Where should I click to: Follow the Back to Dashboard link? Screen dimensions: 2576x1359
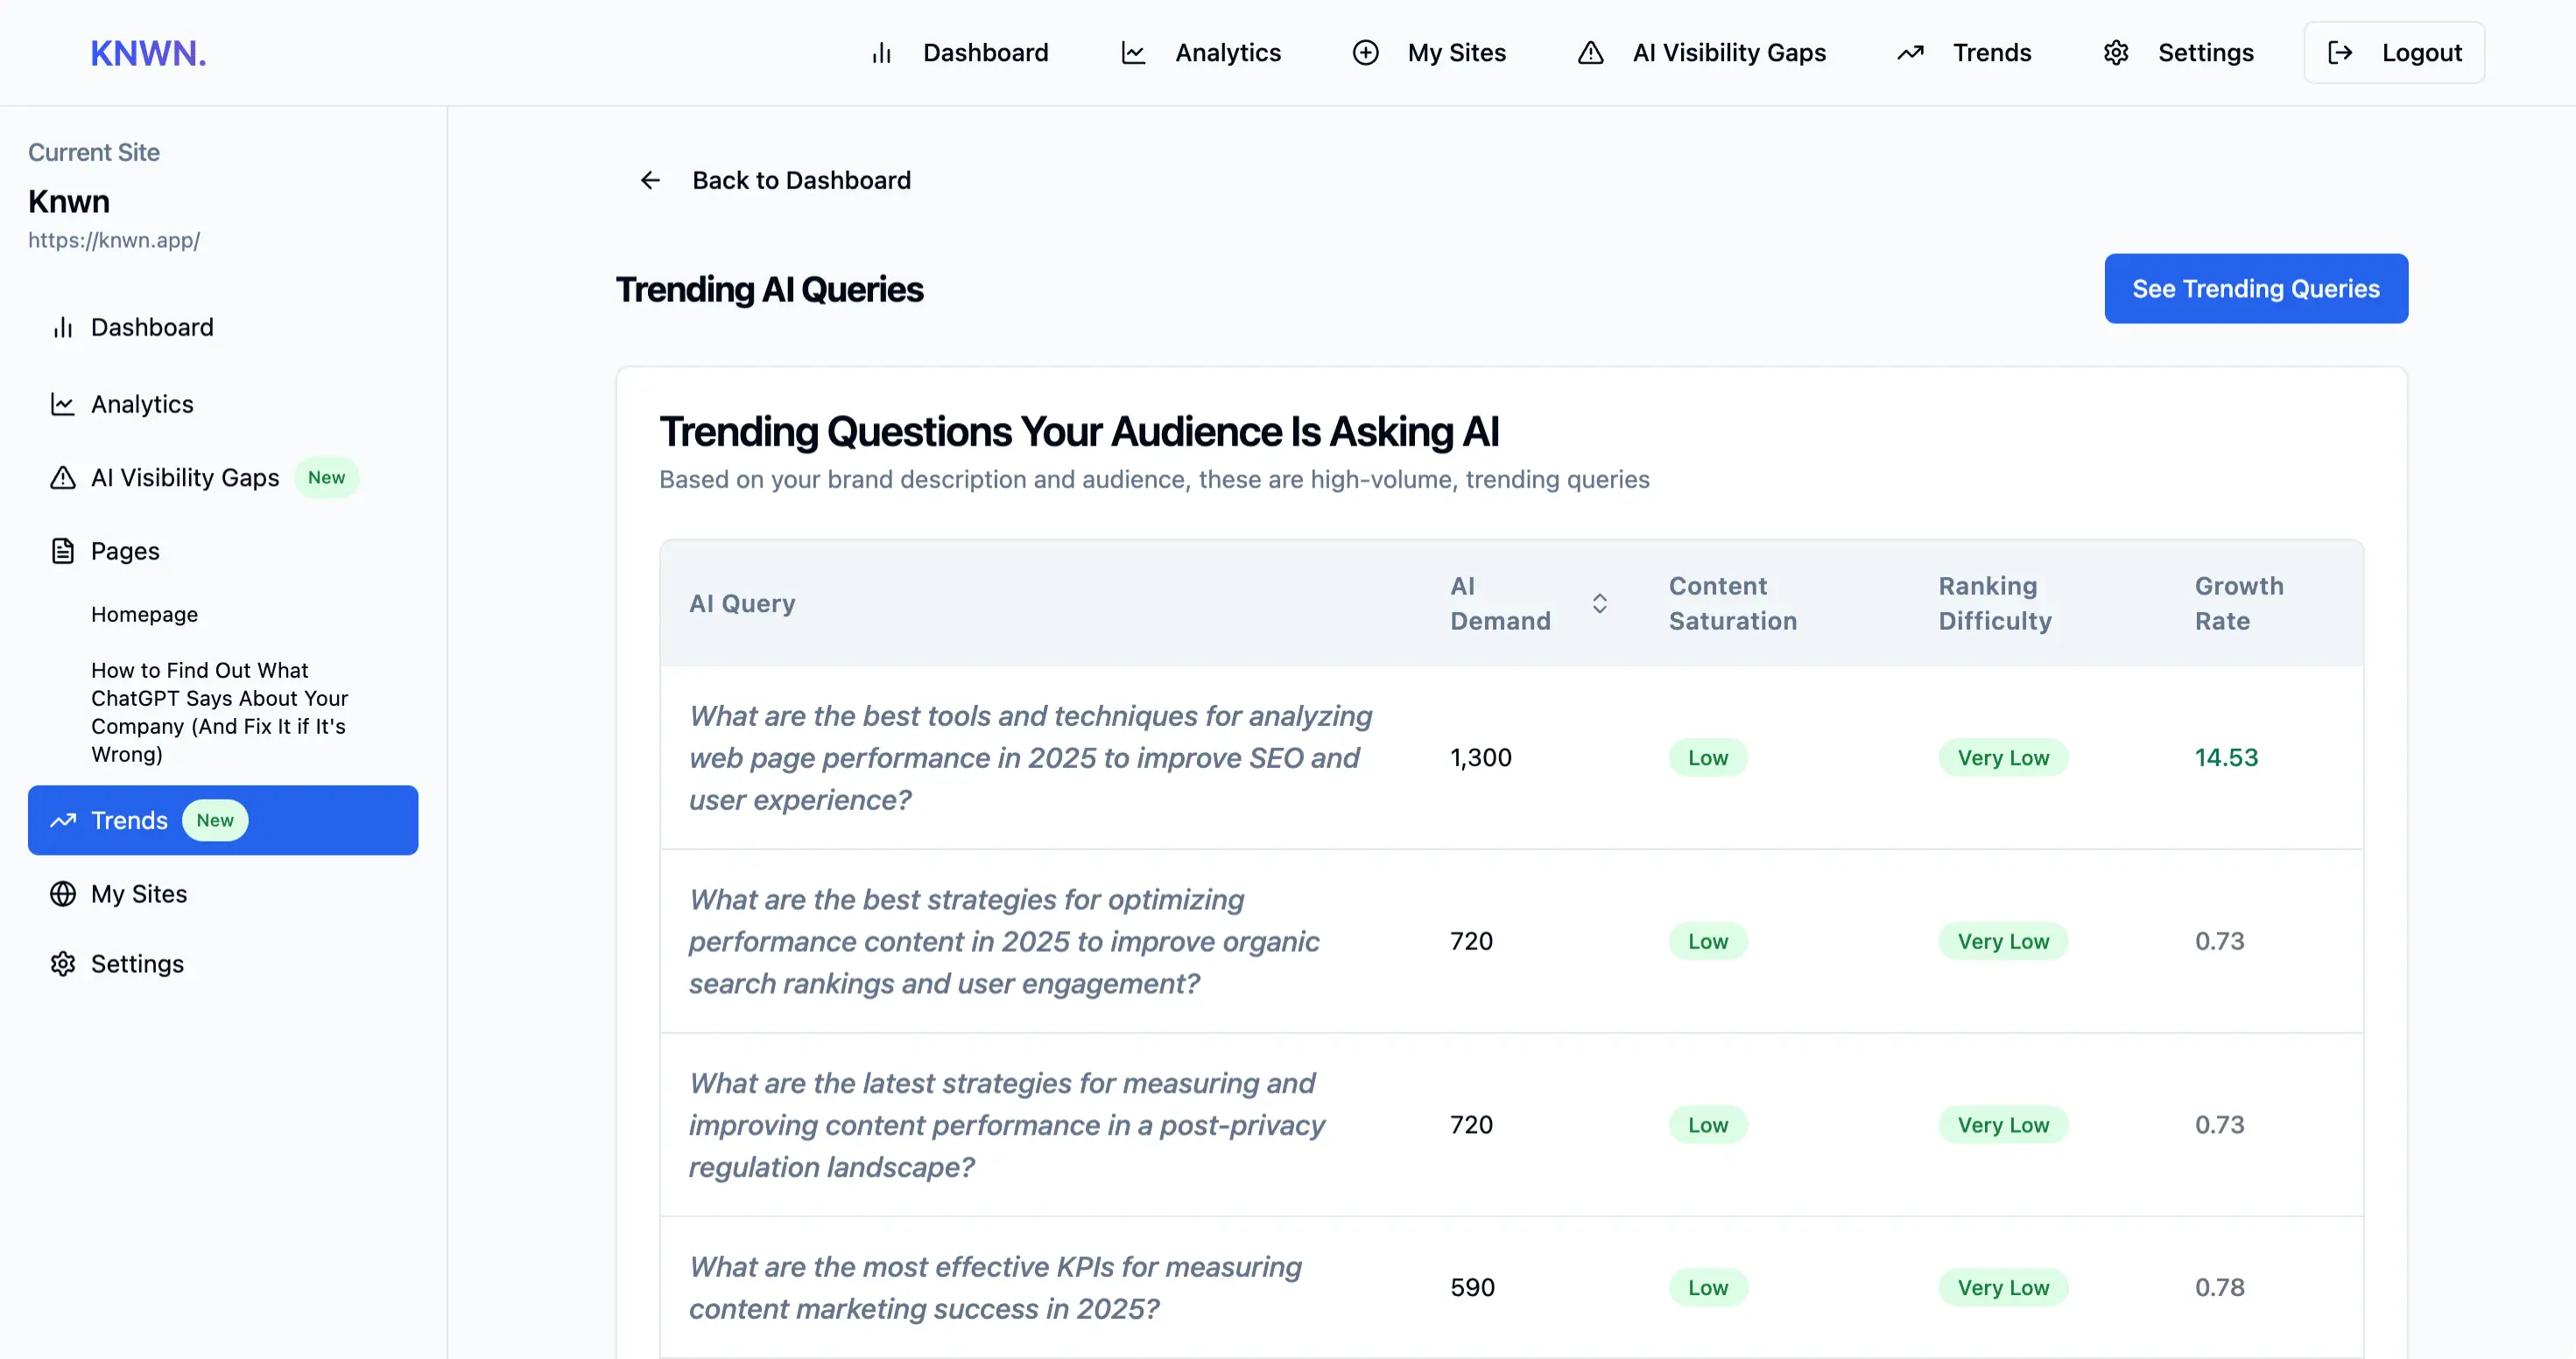[802, 180]
